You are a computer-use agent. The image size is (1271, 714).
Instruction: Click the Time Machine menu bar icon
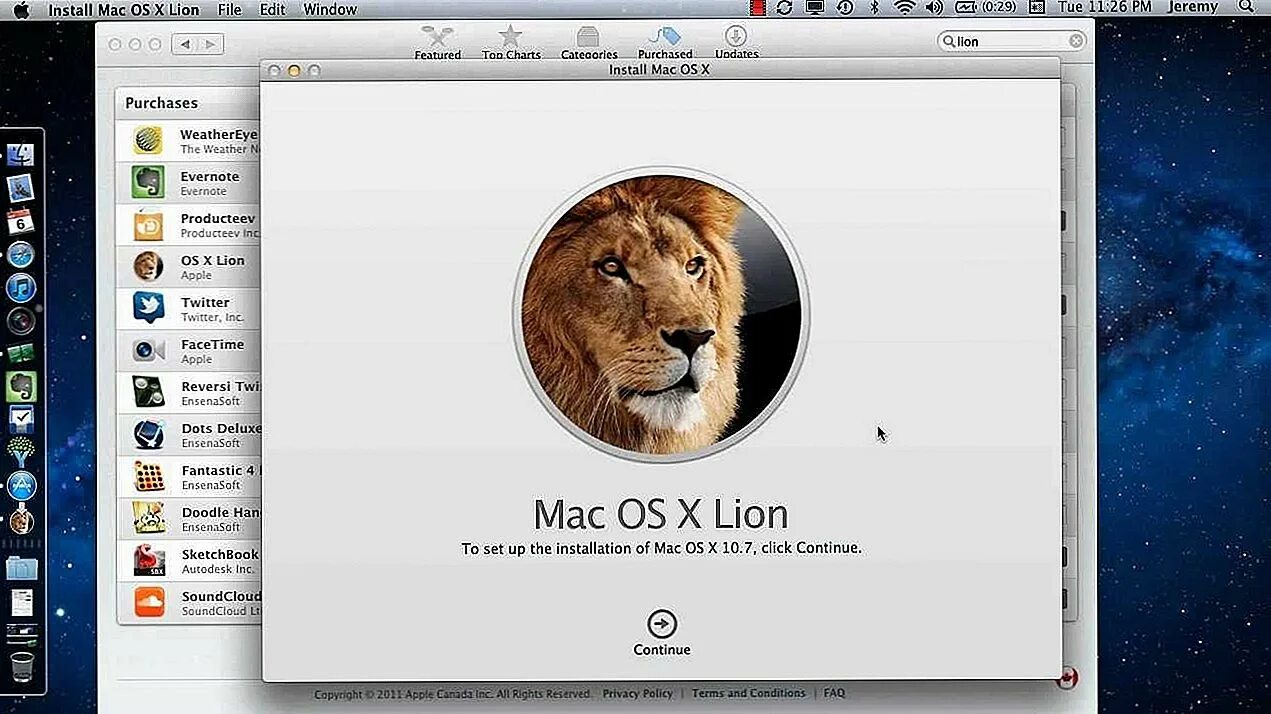845,8
